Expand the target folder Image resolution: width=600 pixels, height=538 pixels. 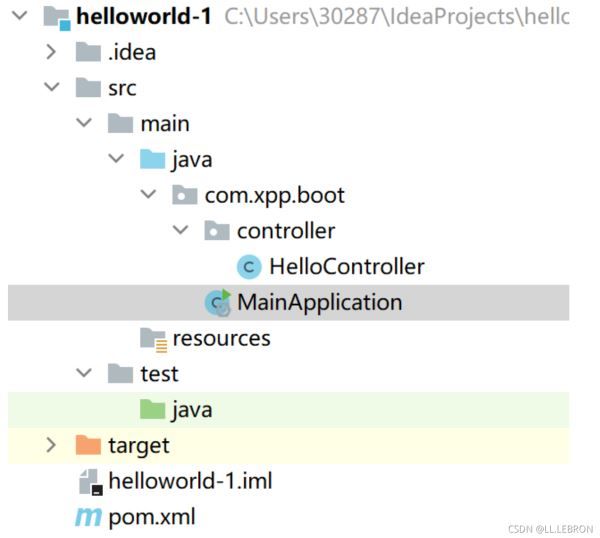pyautogui.click(x=51, y=445)
